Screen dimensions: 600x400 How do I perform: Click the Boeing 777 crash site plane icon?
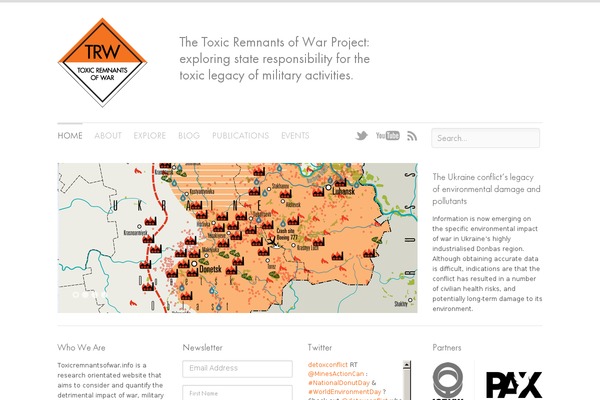point(272,242)
